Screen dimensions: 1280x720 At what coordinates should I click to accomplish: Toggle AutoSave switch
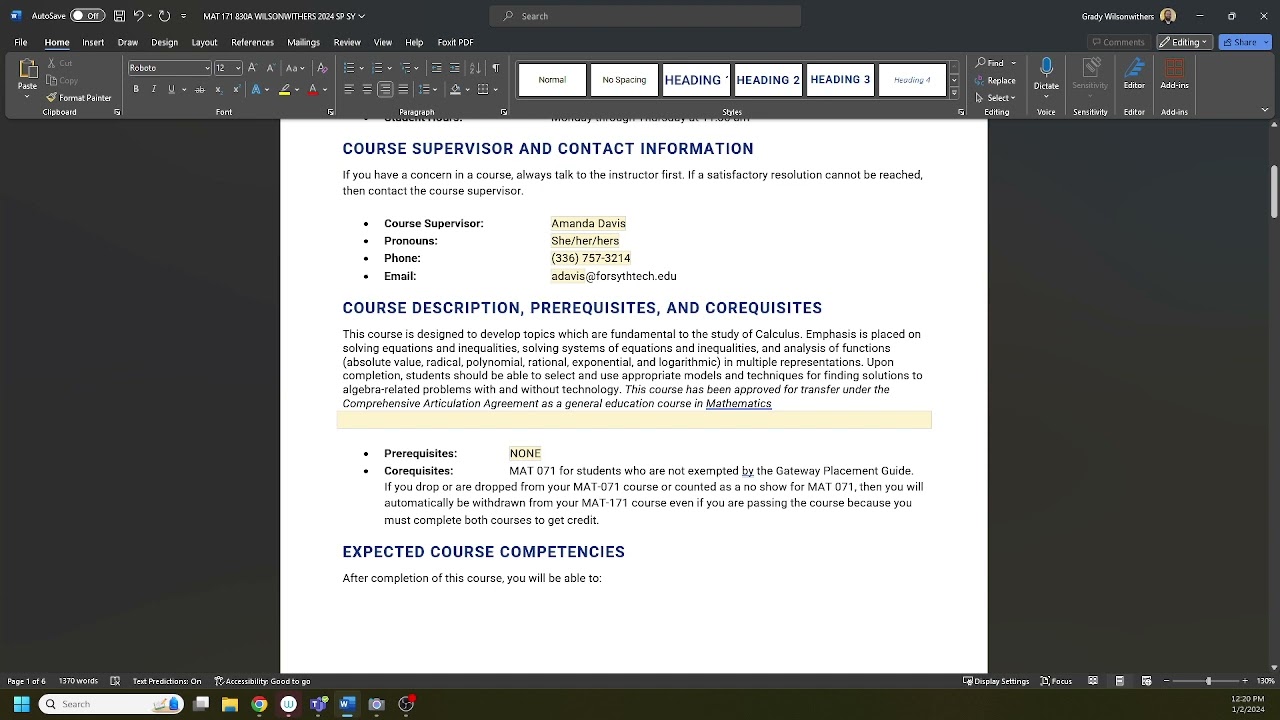coord(87,16)
